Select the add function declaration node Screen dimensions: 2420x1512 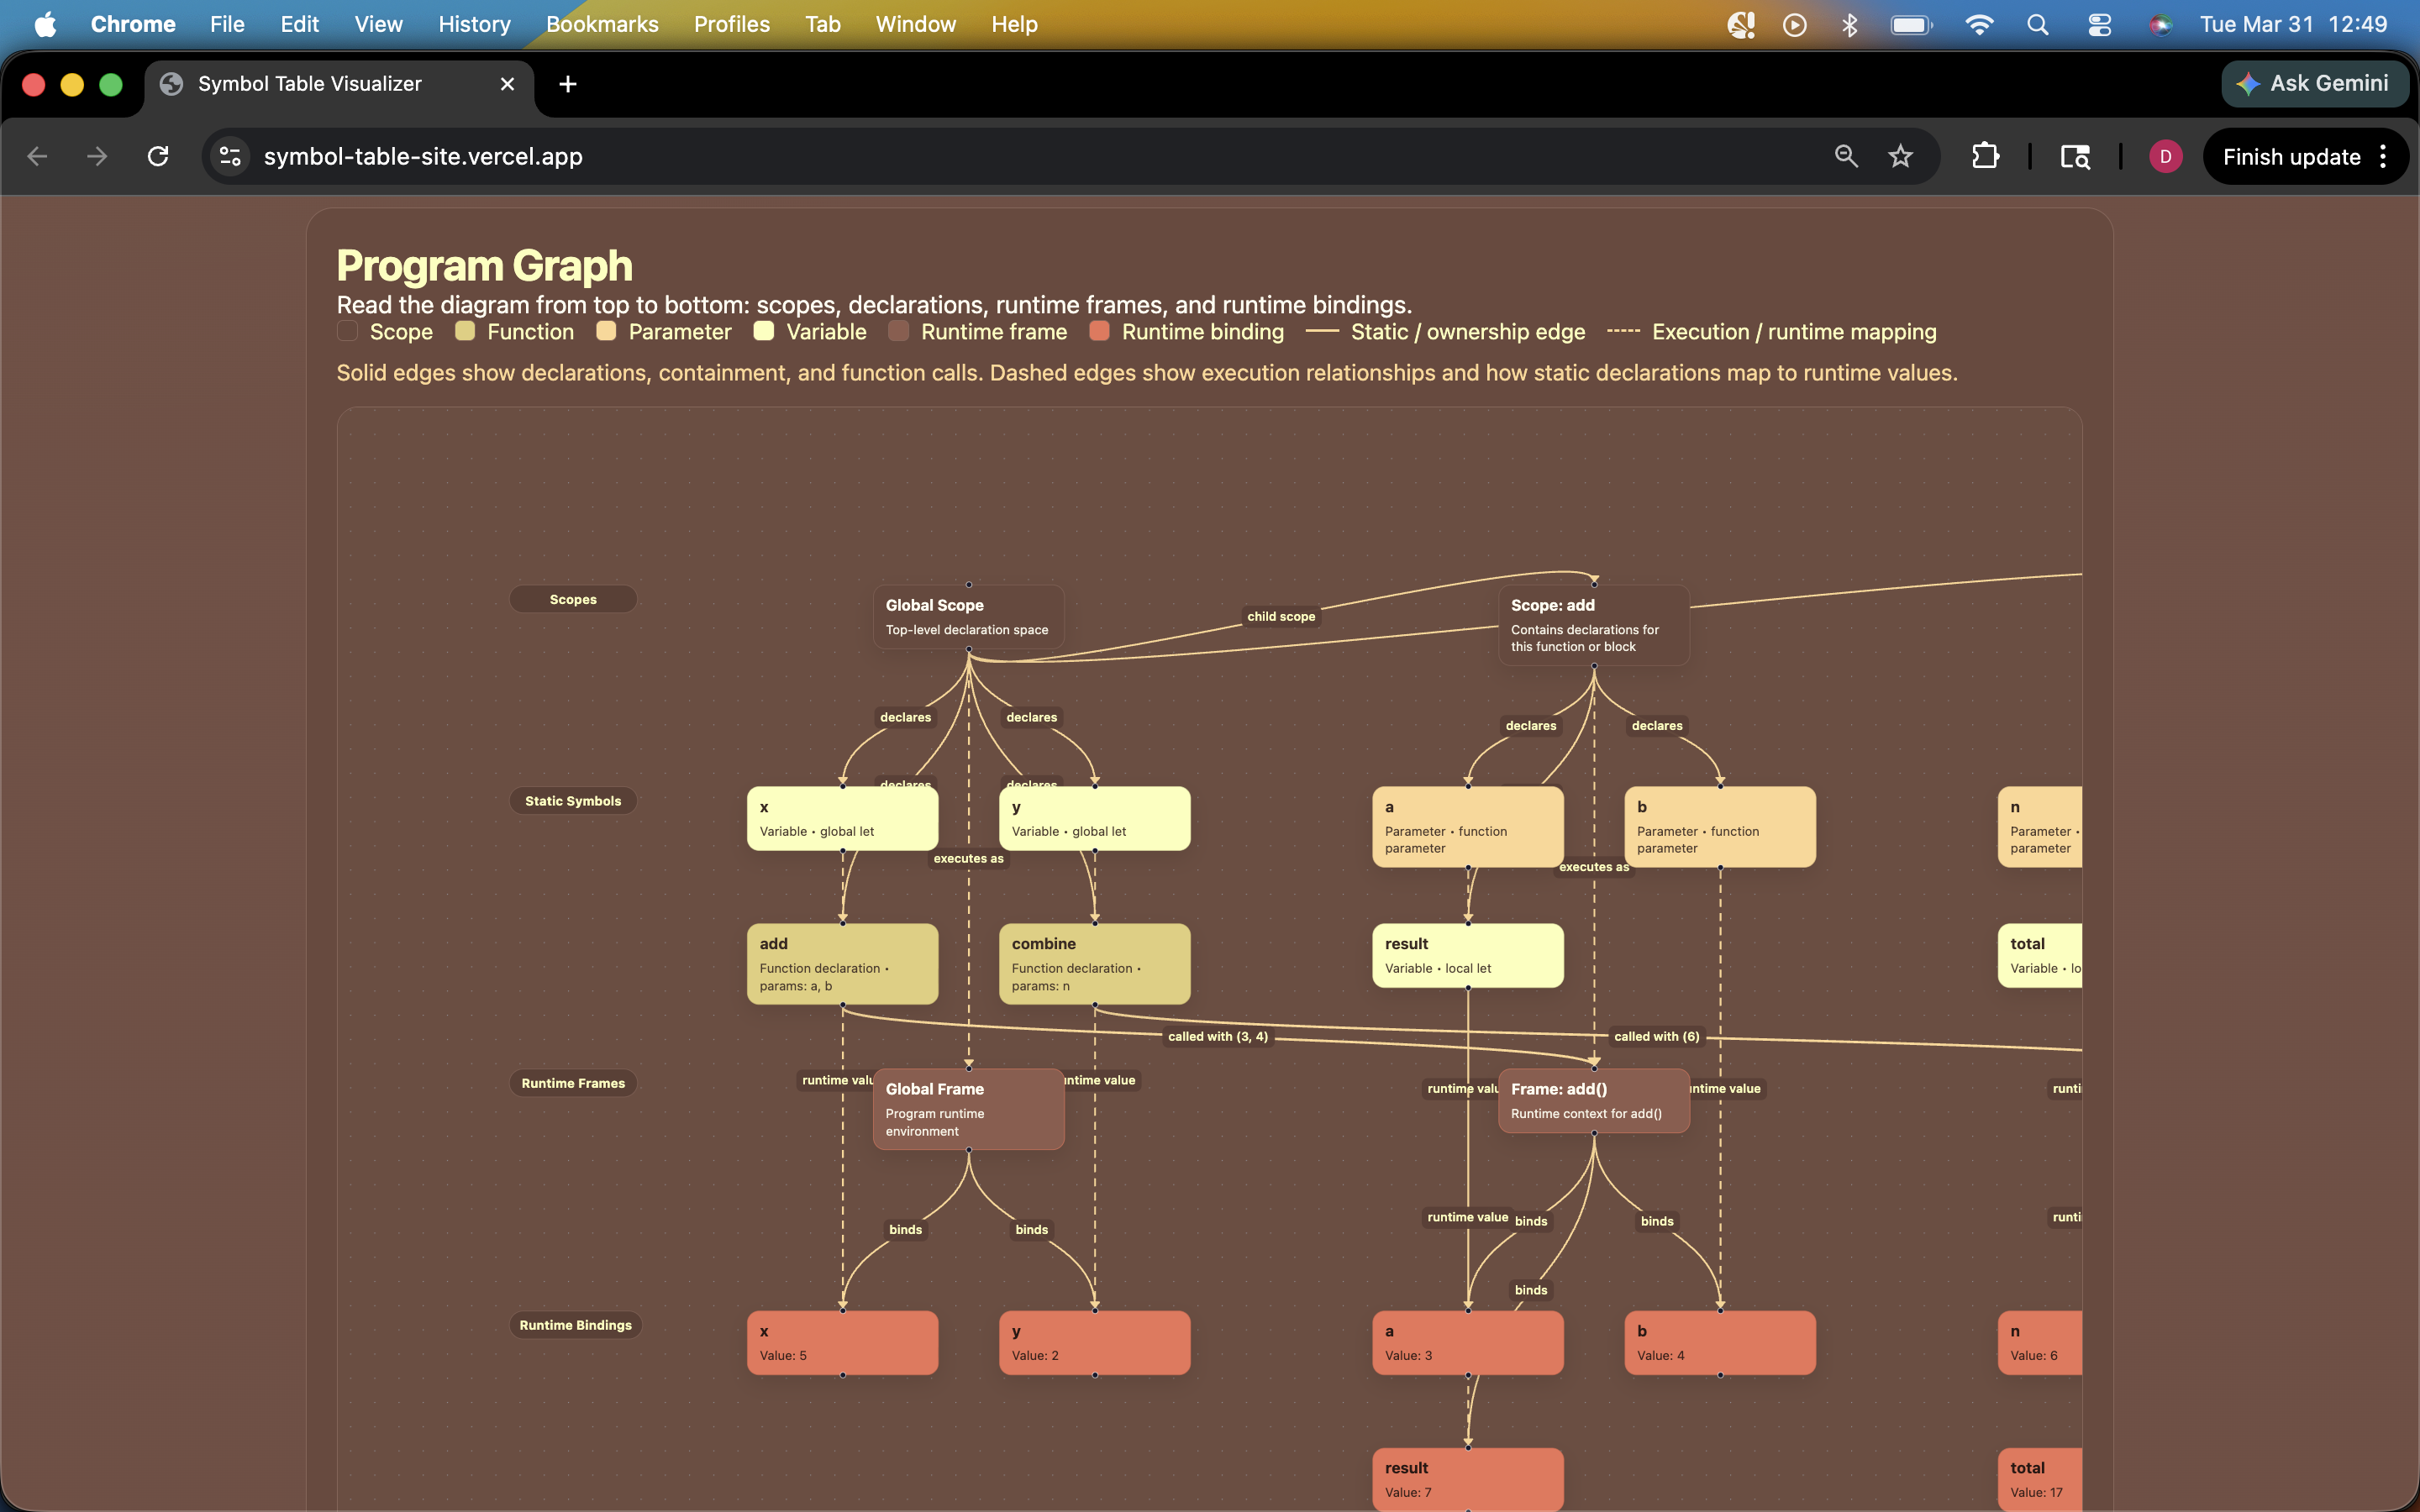(x=842, y=963)
